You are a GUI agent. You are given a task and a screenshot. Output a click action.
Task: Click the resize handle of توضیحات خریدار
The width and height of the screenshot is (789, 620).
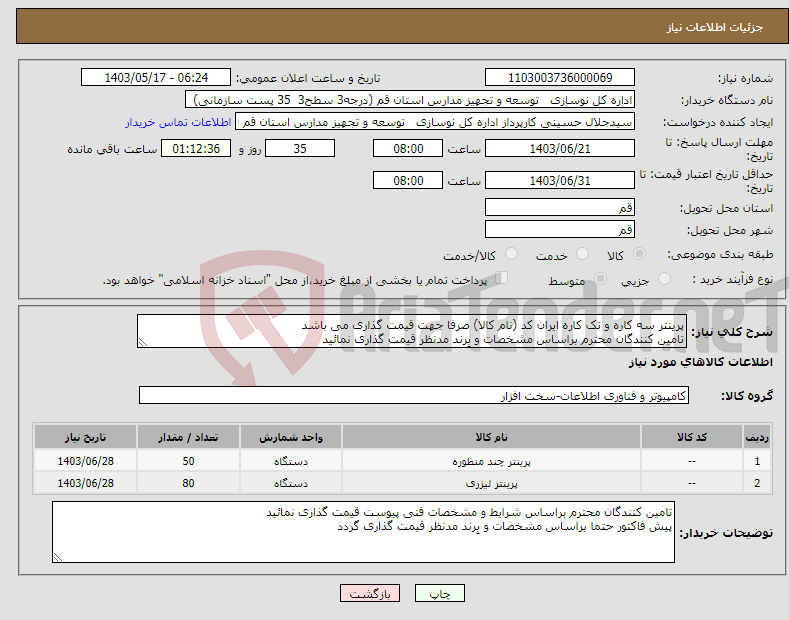[58, 557]
